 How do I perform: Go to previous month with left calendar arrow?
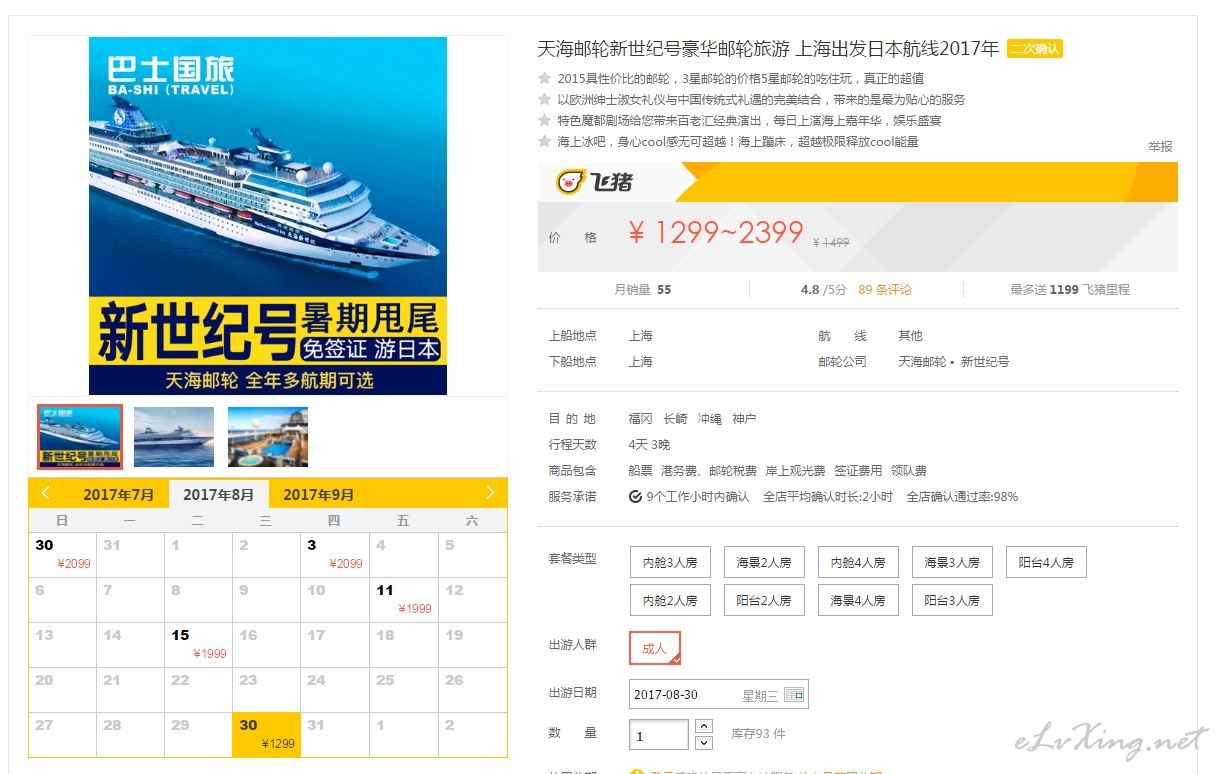click(x=46, y=493)
